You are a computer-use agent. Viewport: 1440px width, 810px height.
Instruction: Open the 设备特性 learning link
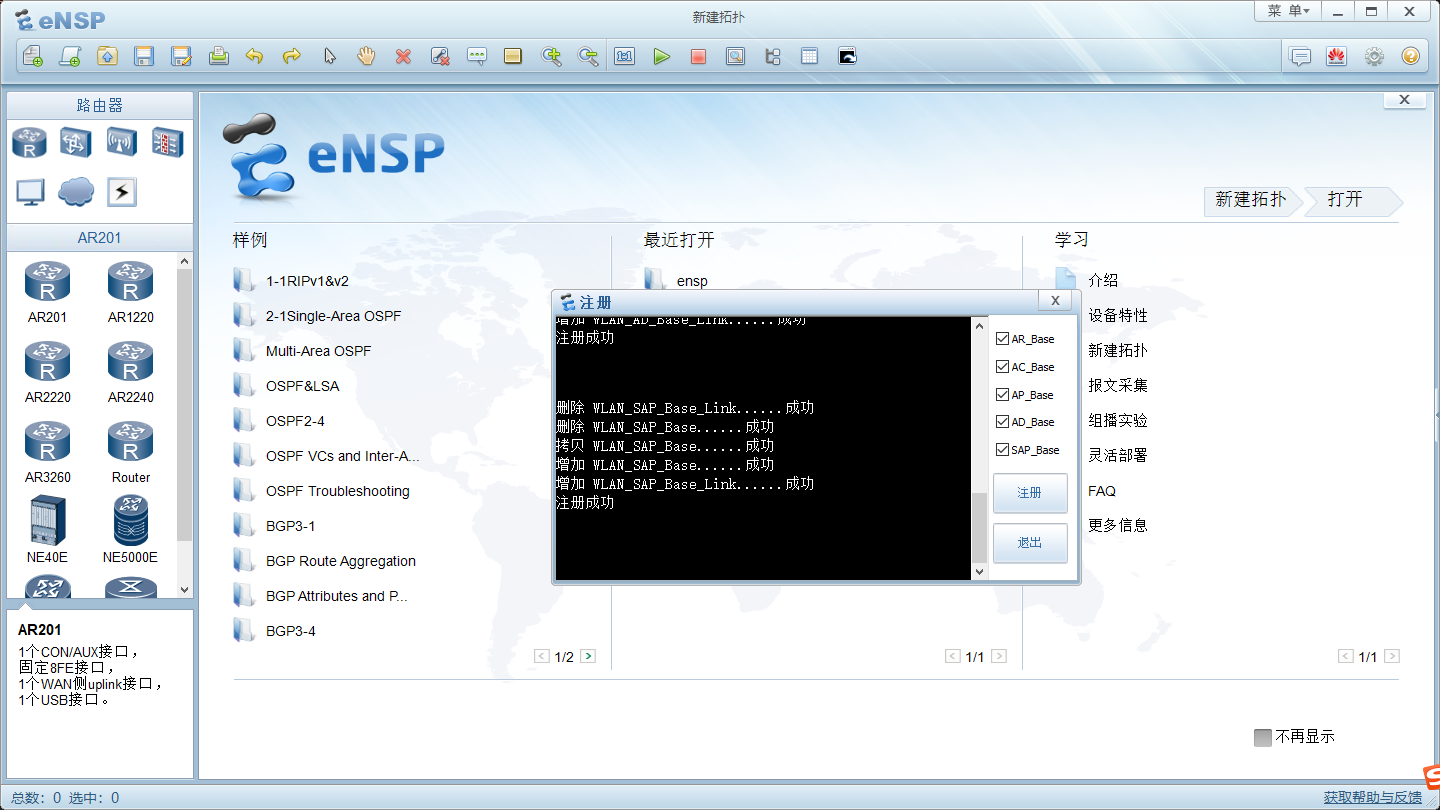click(1118, 316)
